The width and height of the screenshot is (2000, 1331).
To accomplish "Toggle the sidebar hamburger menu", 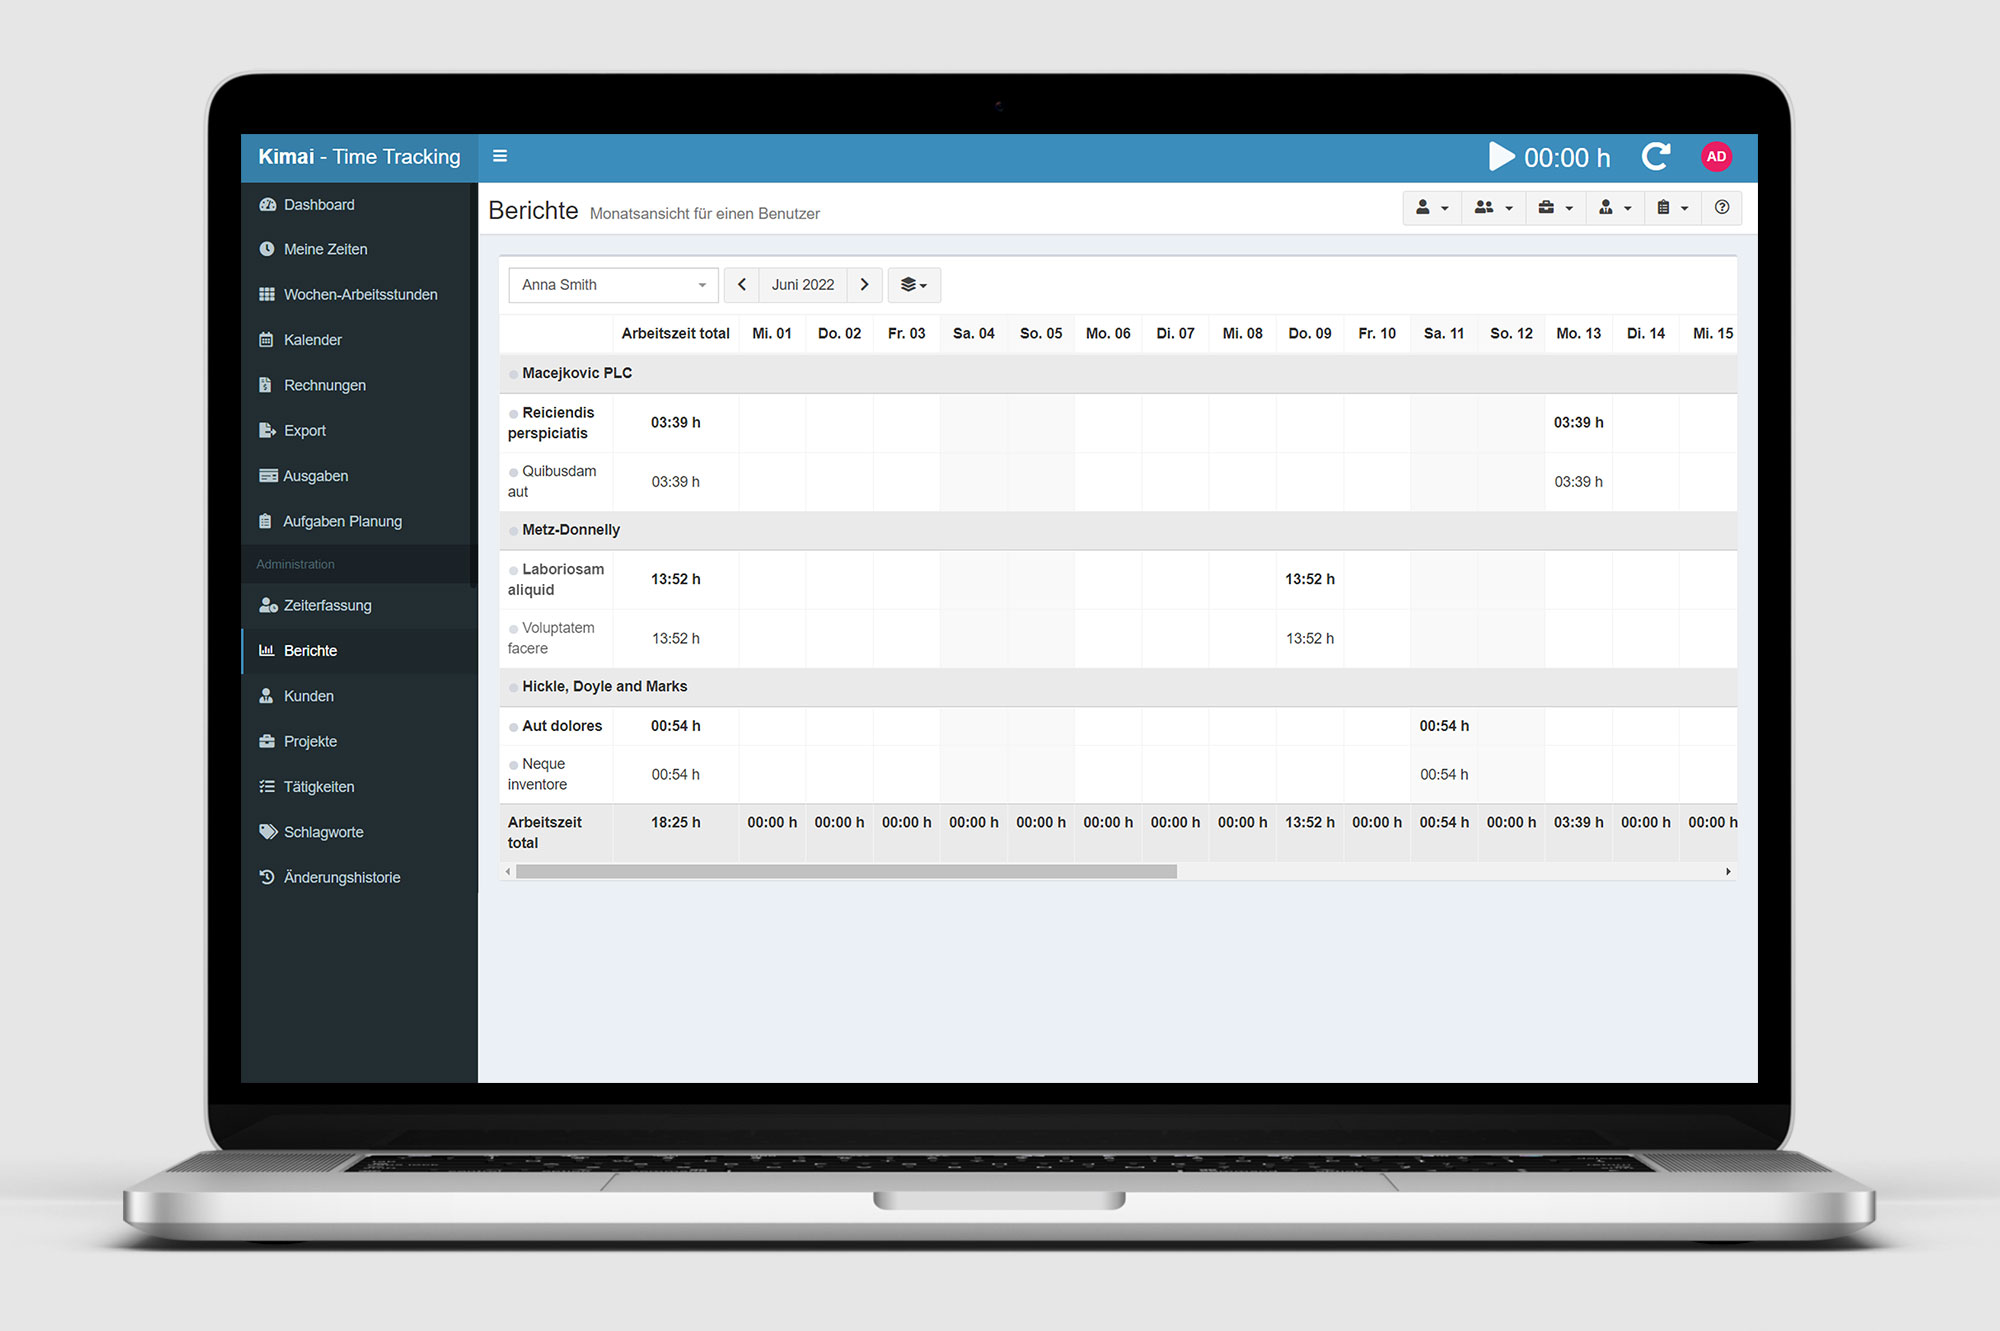I will click(500, 156).
